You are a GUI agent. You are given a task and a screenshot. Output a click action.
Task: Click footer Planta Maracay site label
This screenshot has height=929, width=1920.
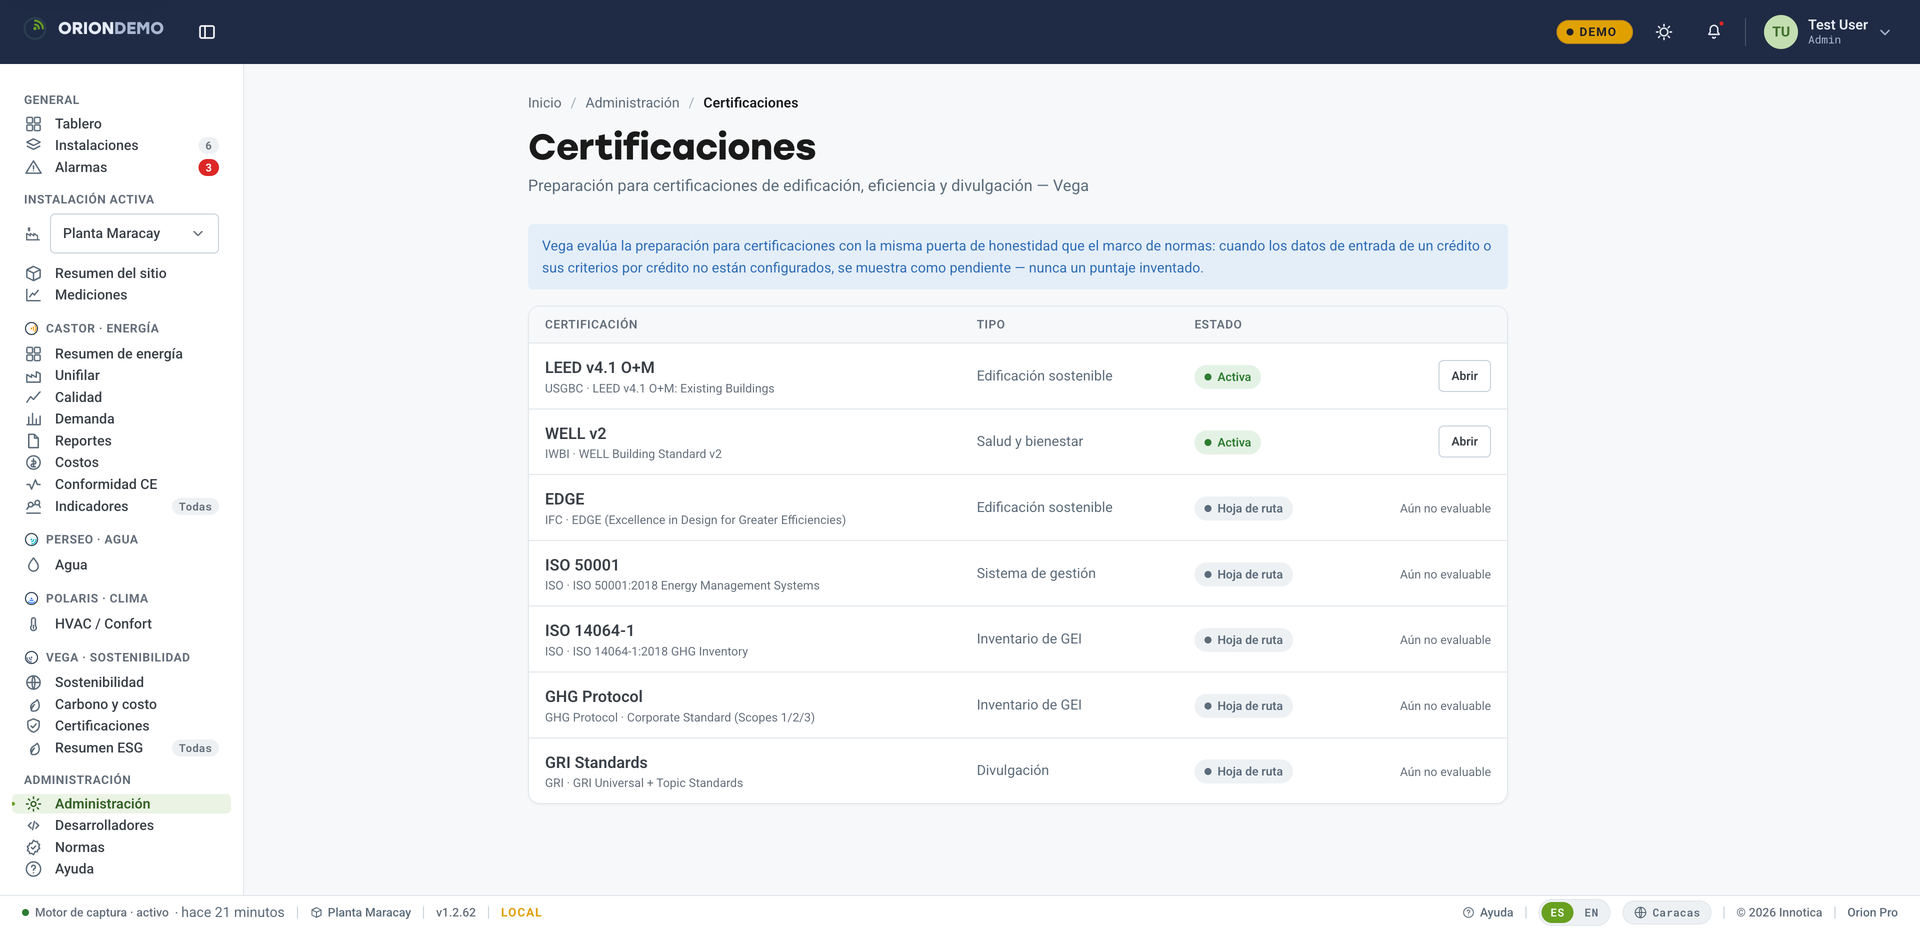tap(361, 913)
